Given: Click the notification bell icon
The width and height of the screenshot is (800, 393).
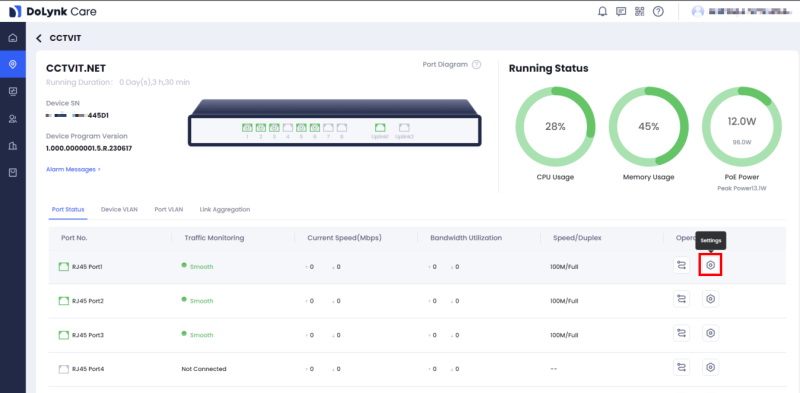Looking at the screenshot, I should coord(603,11).
